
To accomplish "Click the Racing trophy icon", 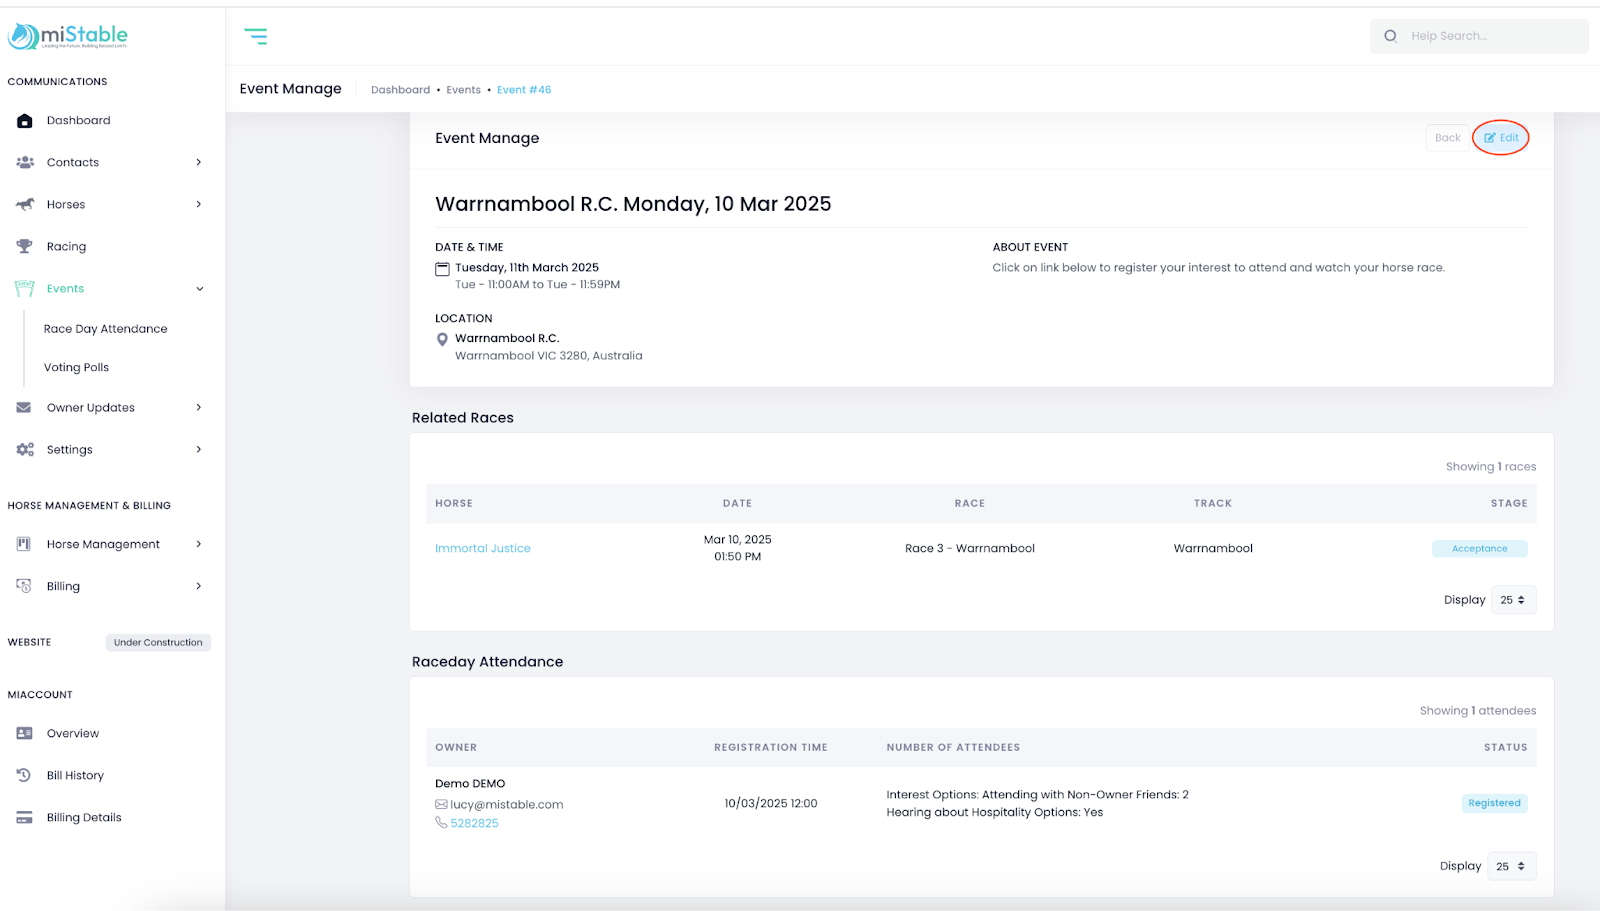I will [x=25, y=246].
